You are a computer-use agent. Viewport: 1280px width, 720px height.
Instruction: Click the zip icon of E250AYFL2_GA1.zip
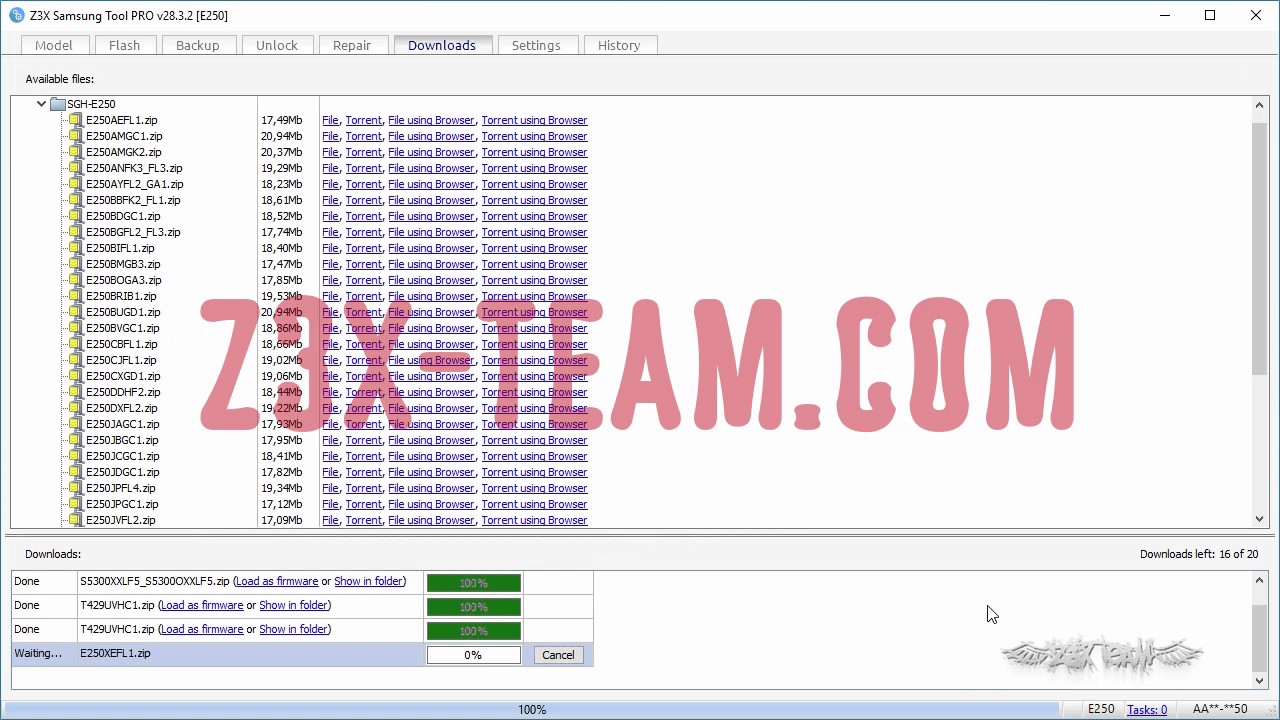pos(75,184)
